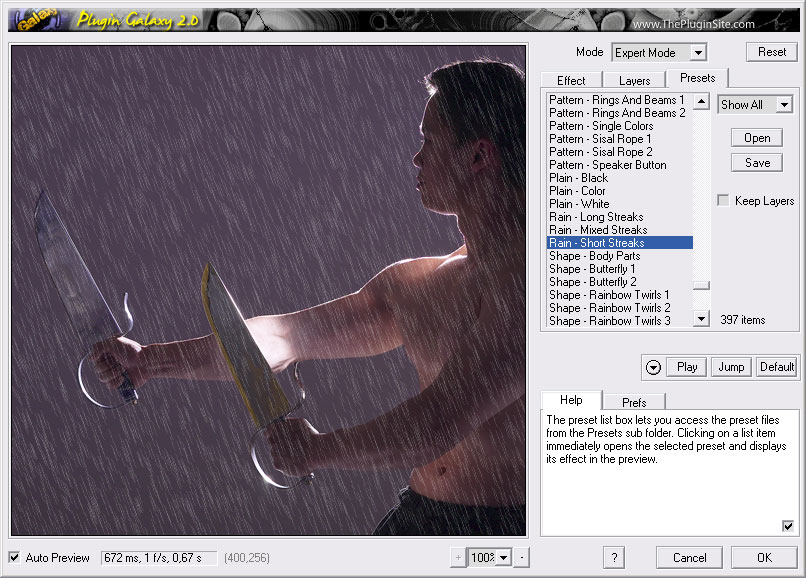Open help with the question mark button
806x578 pixels.
614,558
